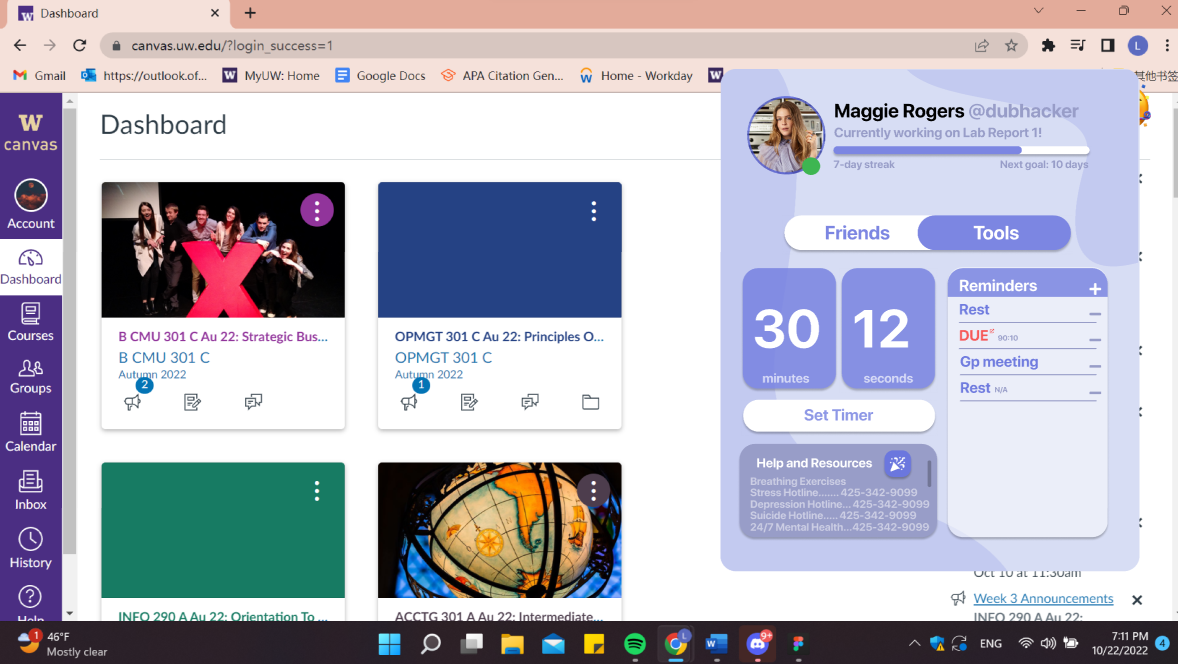Open Week 3 Announcements link

[x=1043, y=599]
